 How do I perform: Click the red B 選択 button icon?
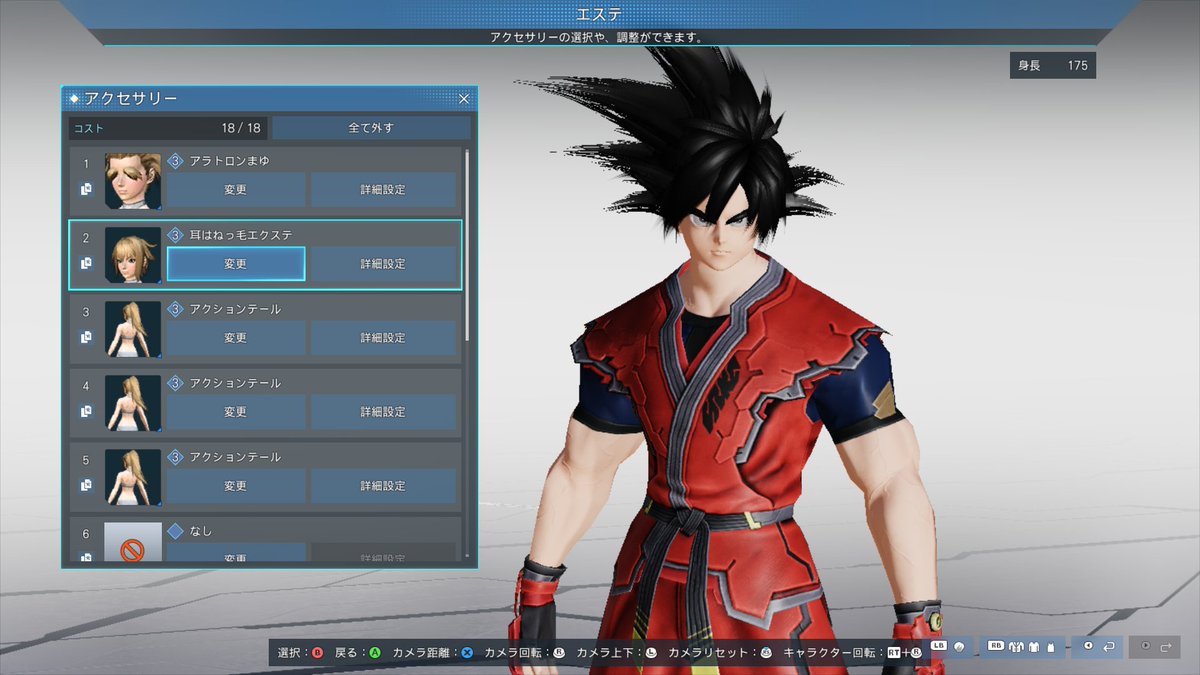click(x=318, y=653)
